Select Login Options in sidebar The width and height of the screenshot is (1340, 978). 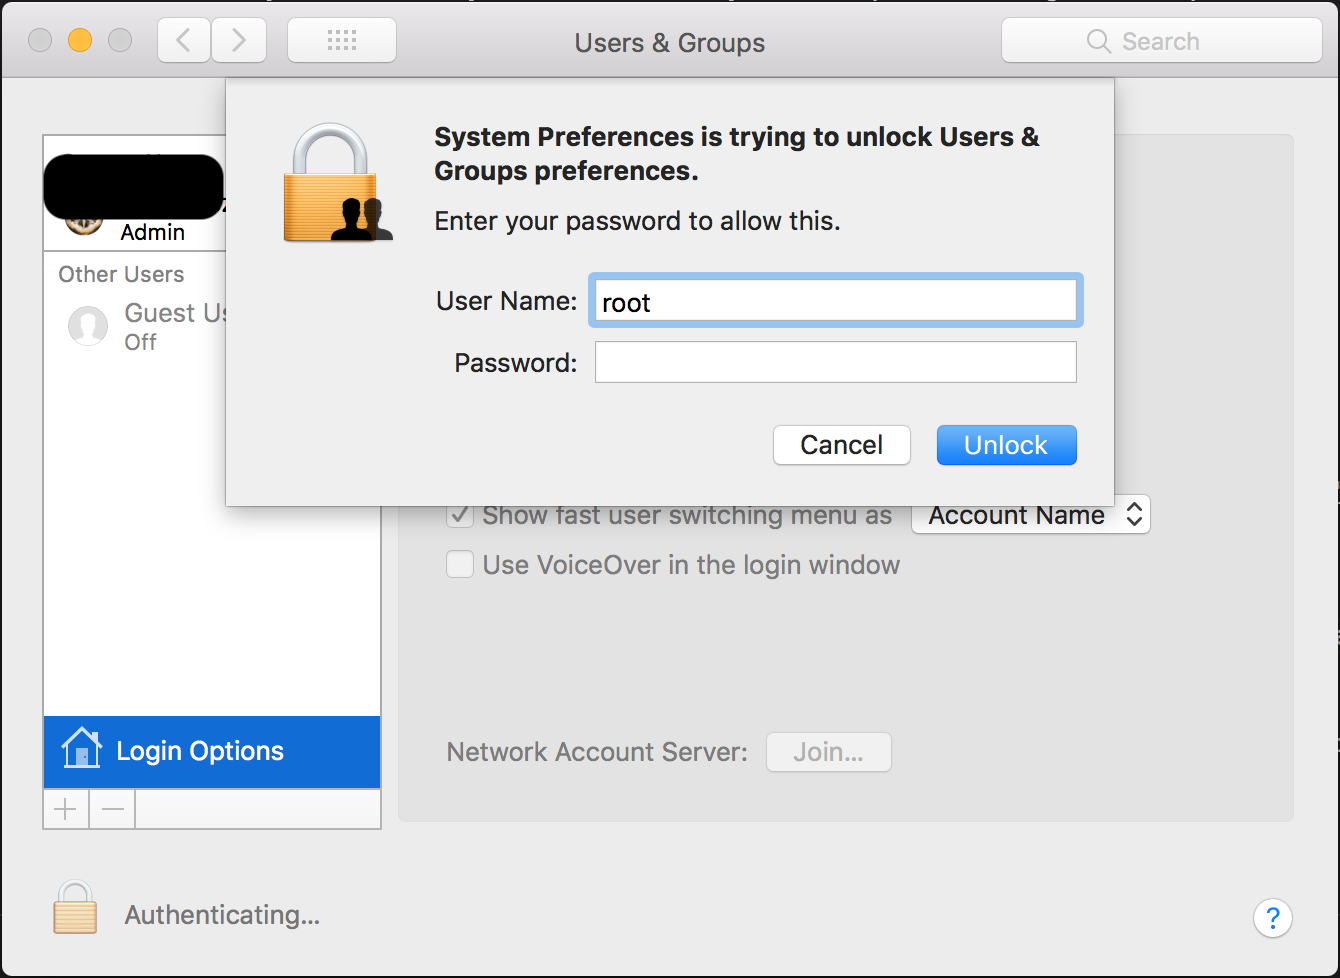pos(212,752)
